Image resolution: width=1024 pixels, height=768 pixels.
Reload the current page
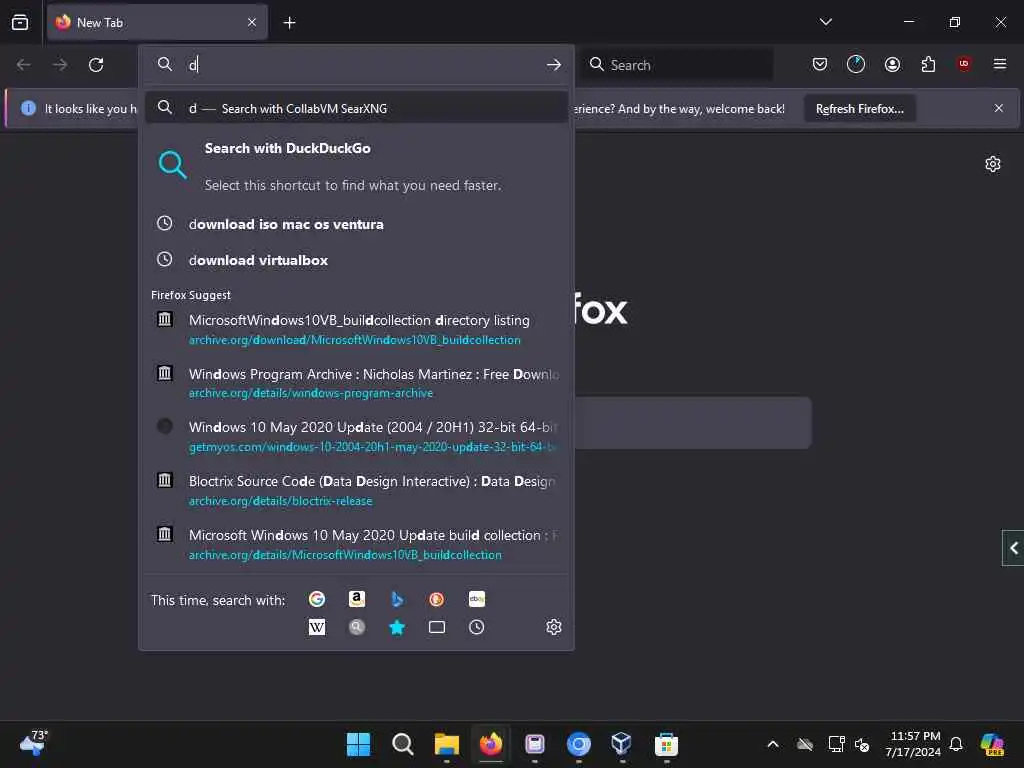[x=96, y=65]
